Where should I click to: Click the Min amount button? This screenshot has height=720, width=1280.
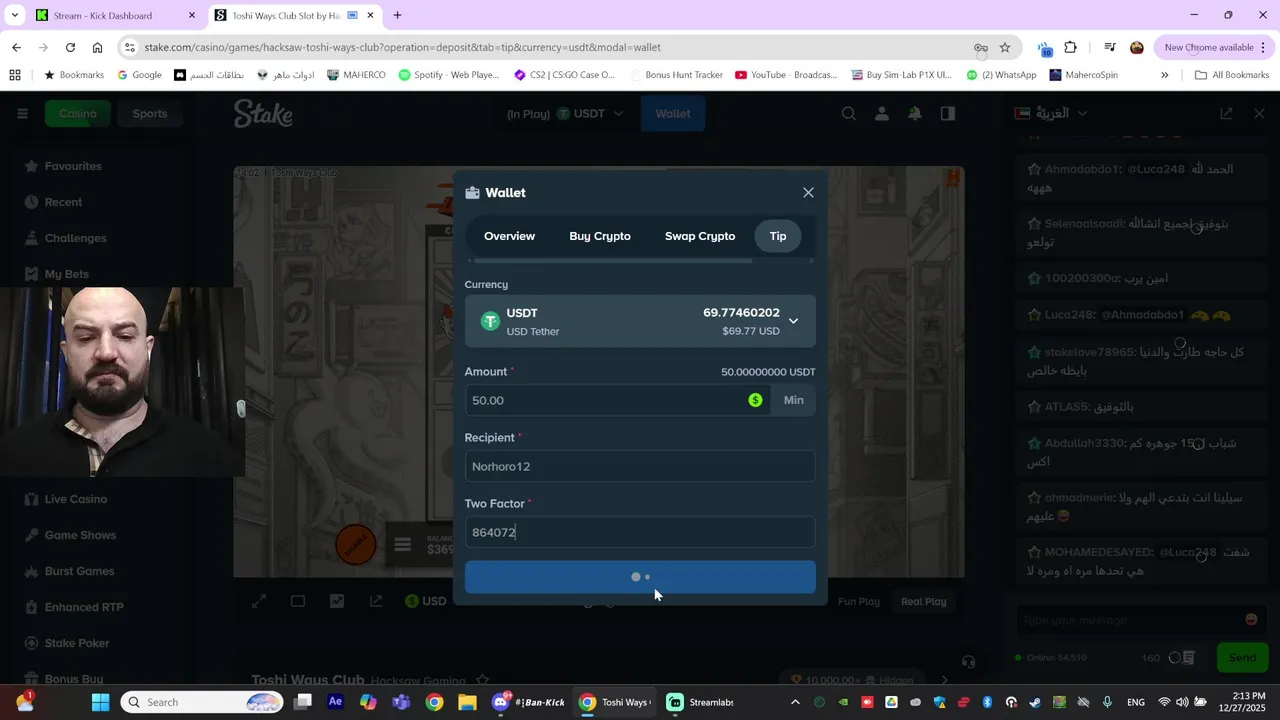793,400
